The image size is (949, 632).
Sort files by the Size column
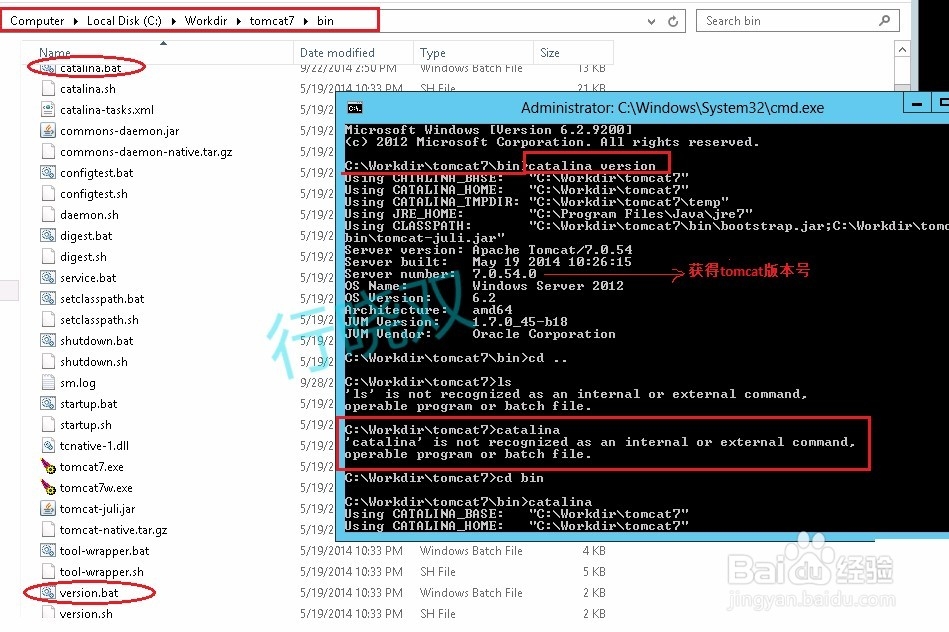coord(573,53)
